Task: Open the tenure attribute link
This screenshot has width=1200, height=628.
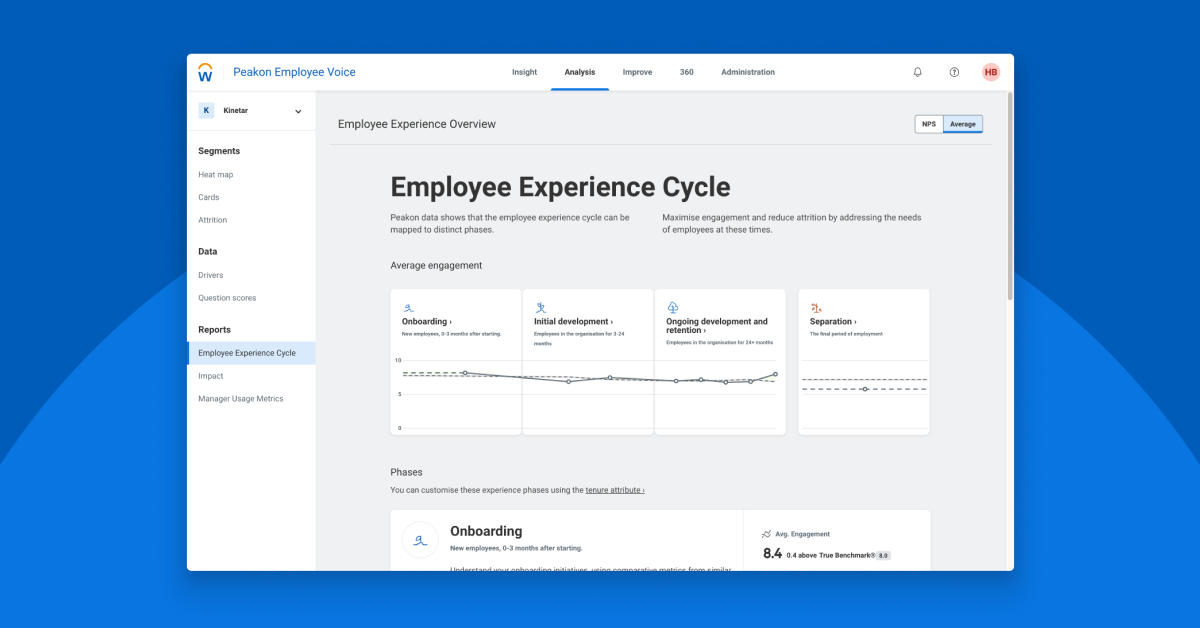Action: [614, 489]
